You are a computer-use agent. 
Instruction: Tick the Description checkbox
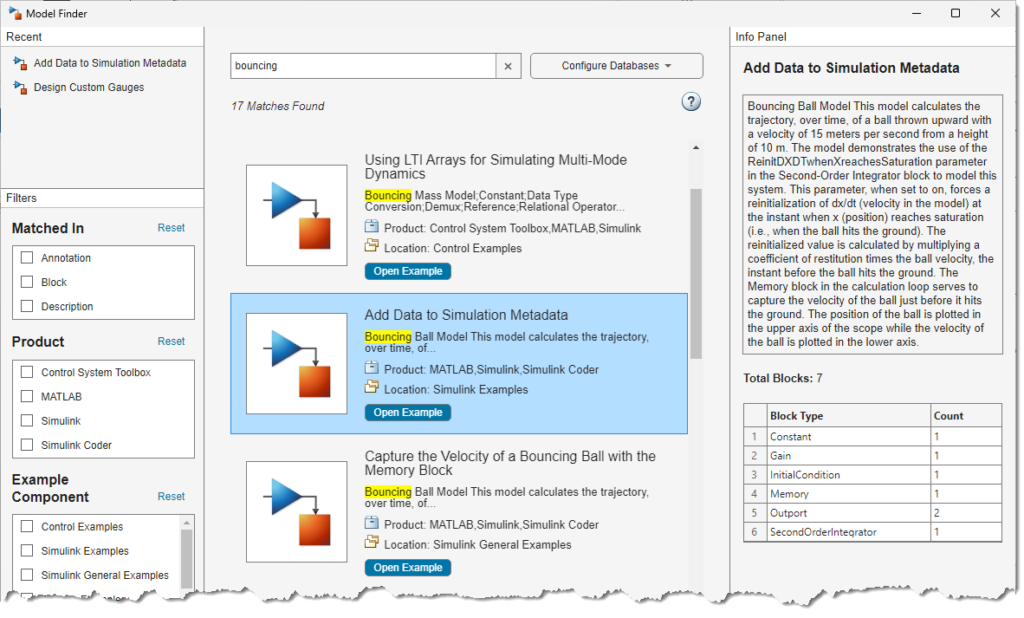coord(27,306)
